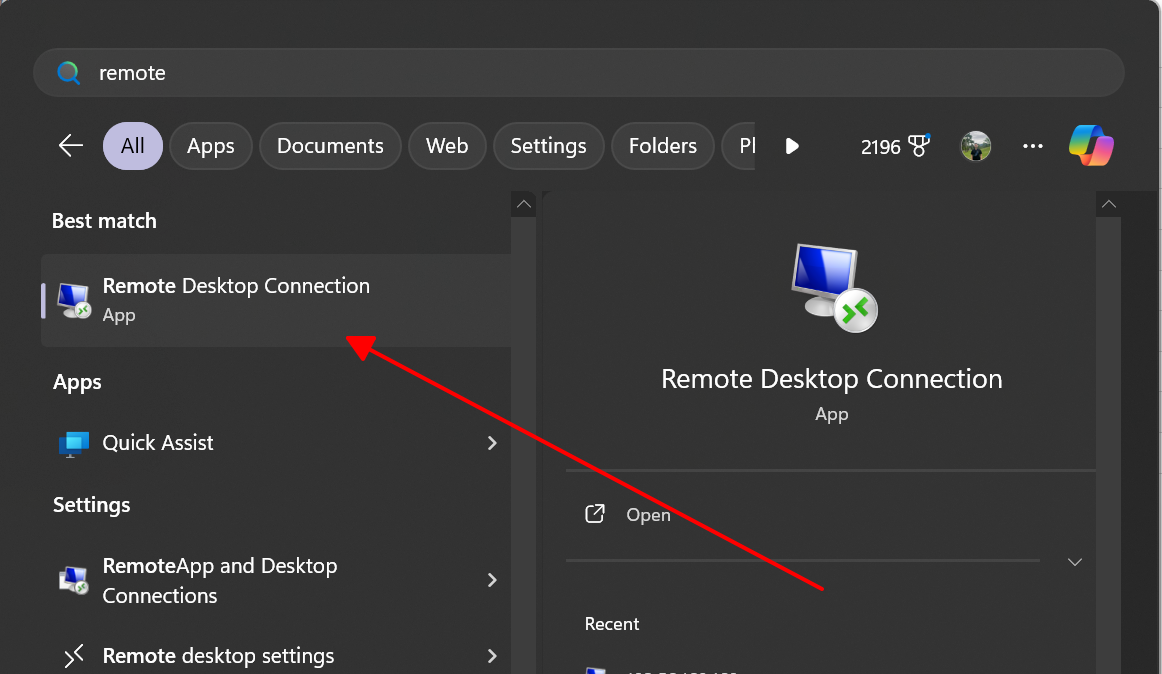
Task: Expand Remote desktop settings chevron
Action: coord(492,657)
